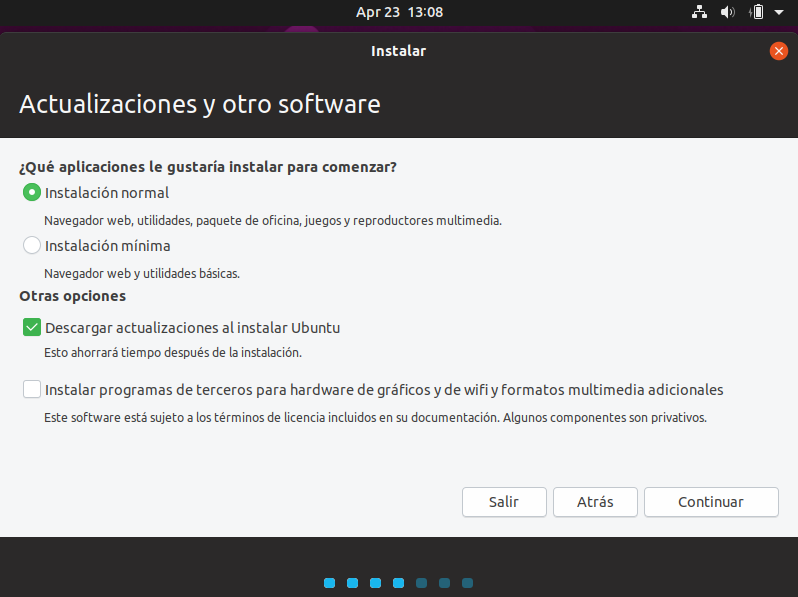Click the Otras opciones heading
Screen dimensions: 798x597
click(72, 296)
